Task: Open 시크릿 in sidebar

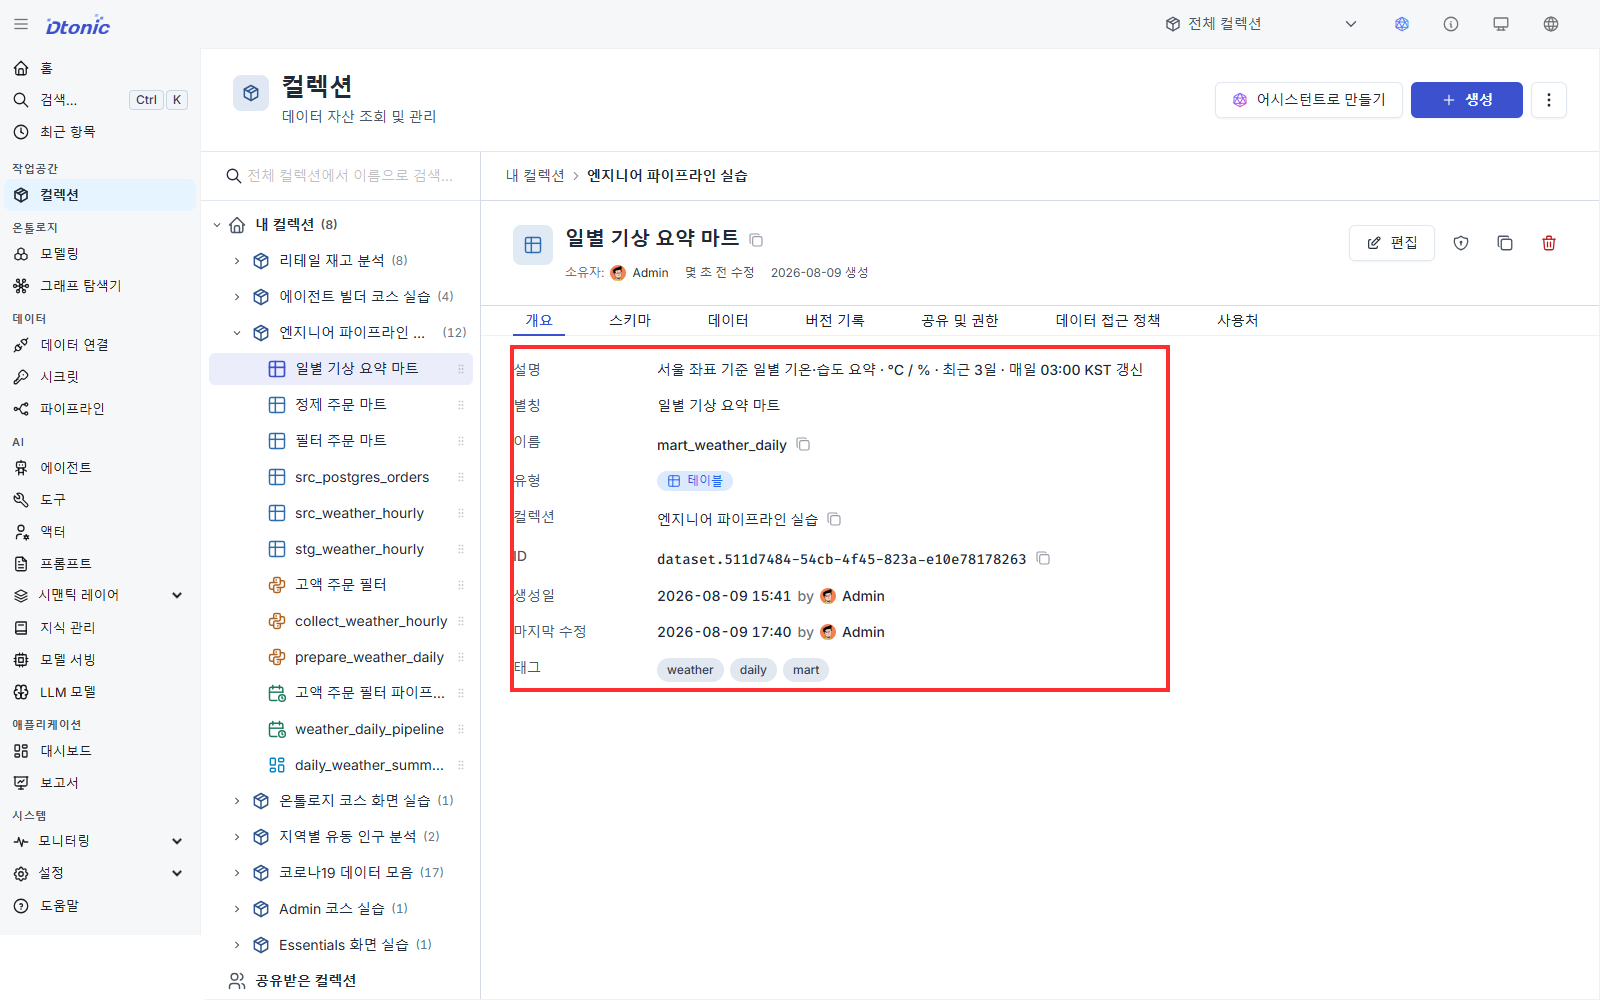Action: coord(100,377)
